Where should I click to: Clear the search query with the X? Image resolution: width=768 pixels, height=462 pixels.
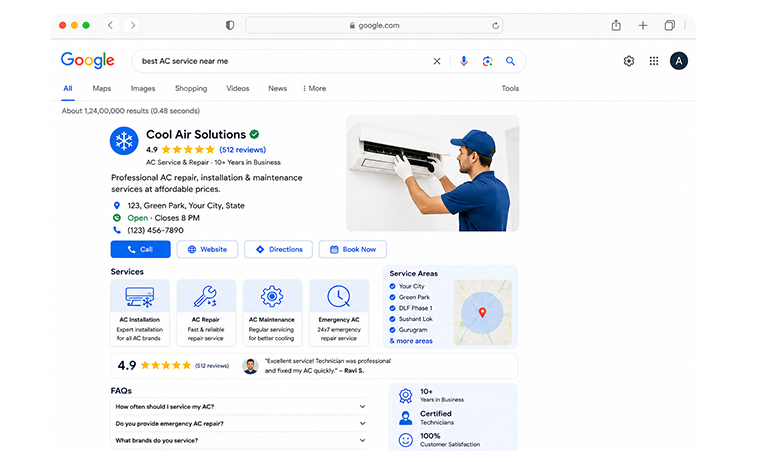tap(436, 61)
